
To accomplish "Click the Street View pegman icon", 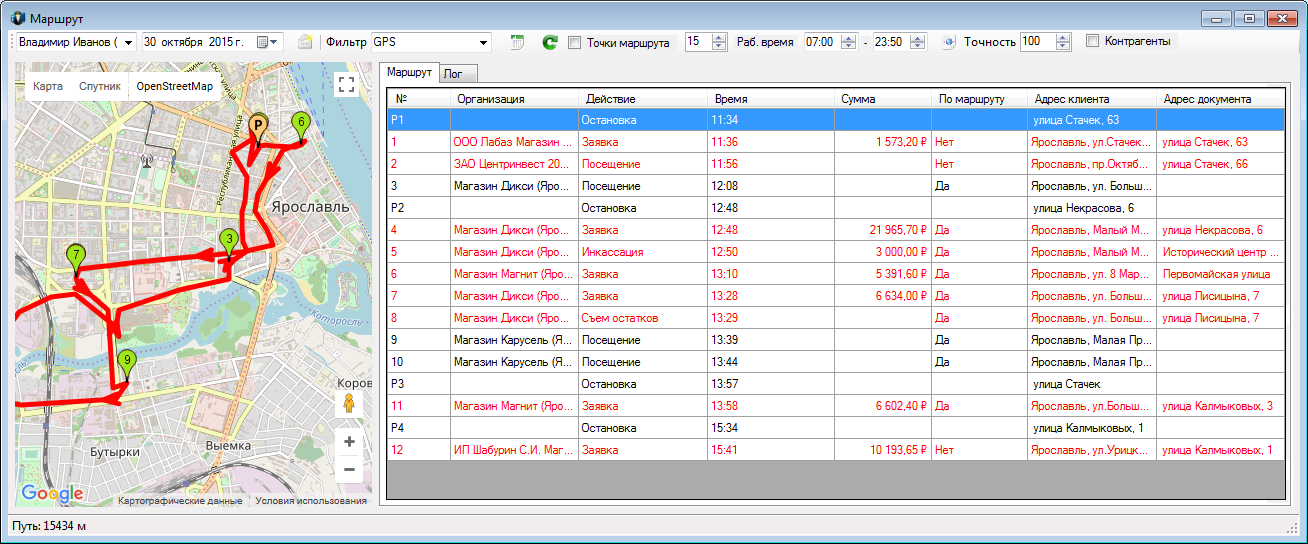I will click(348, 404).
